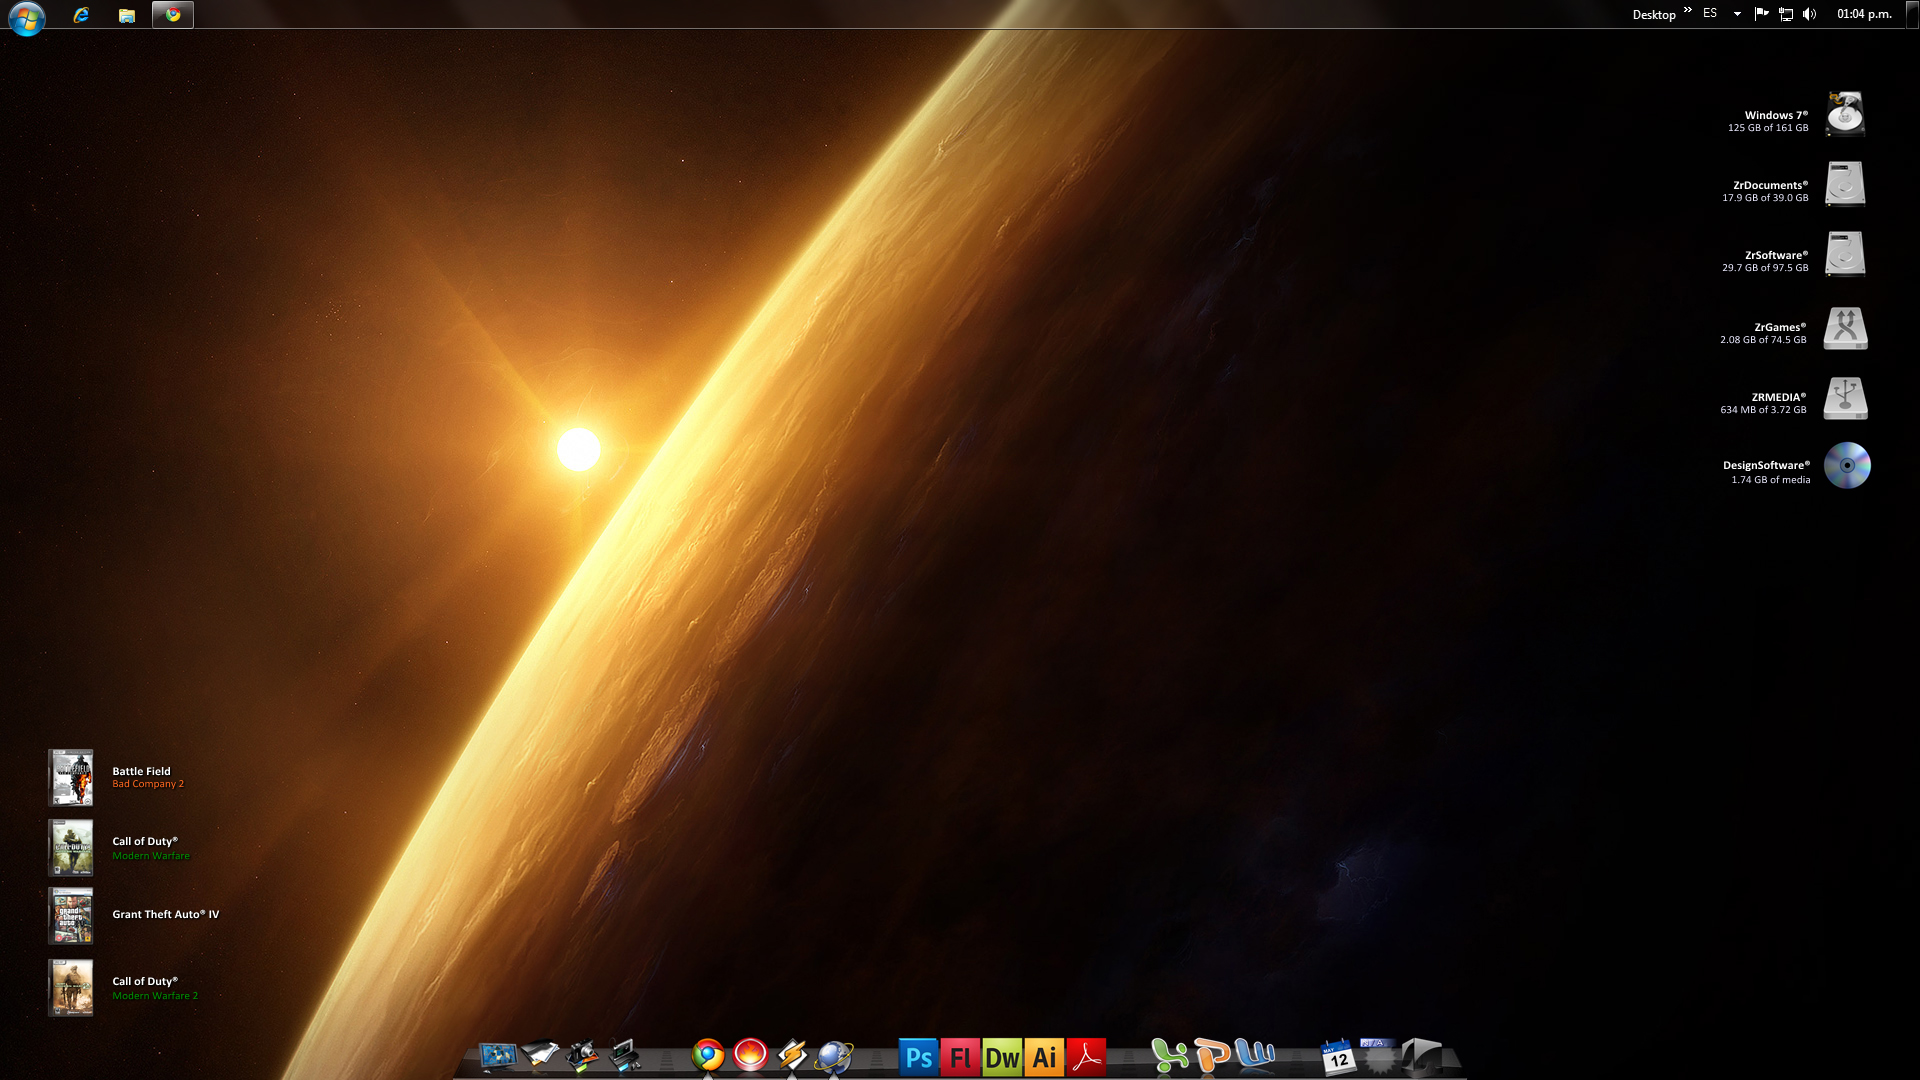
Task: Switch to the Chrome window in taskbar
Action: coord(173,14)
